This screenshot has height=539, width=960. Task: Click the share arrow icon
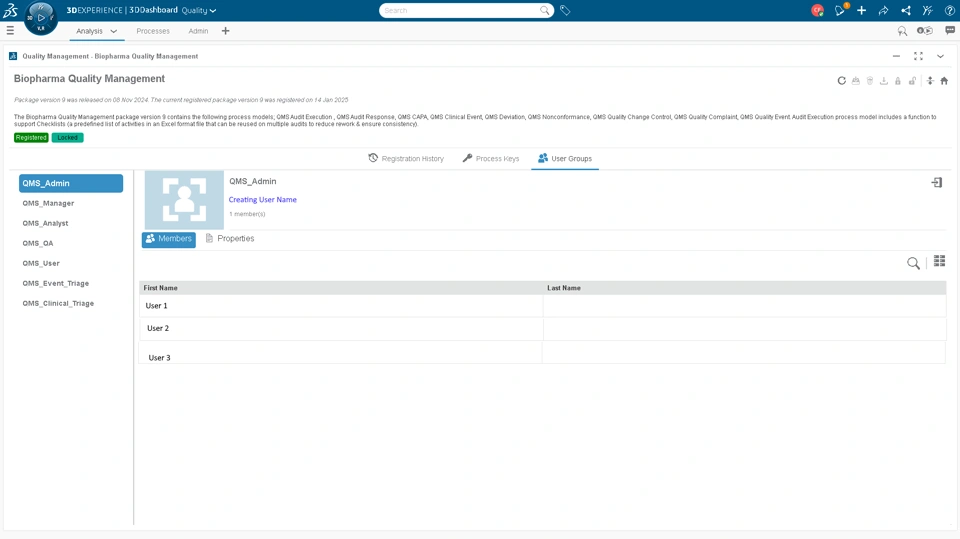point(883,10)
